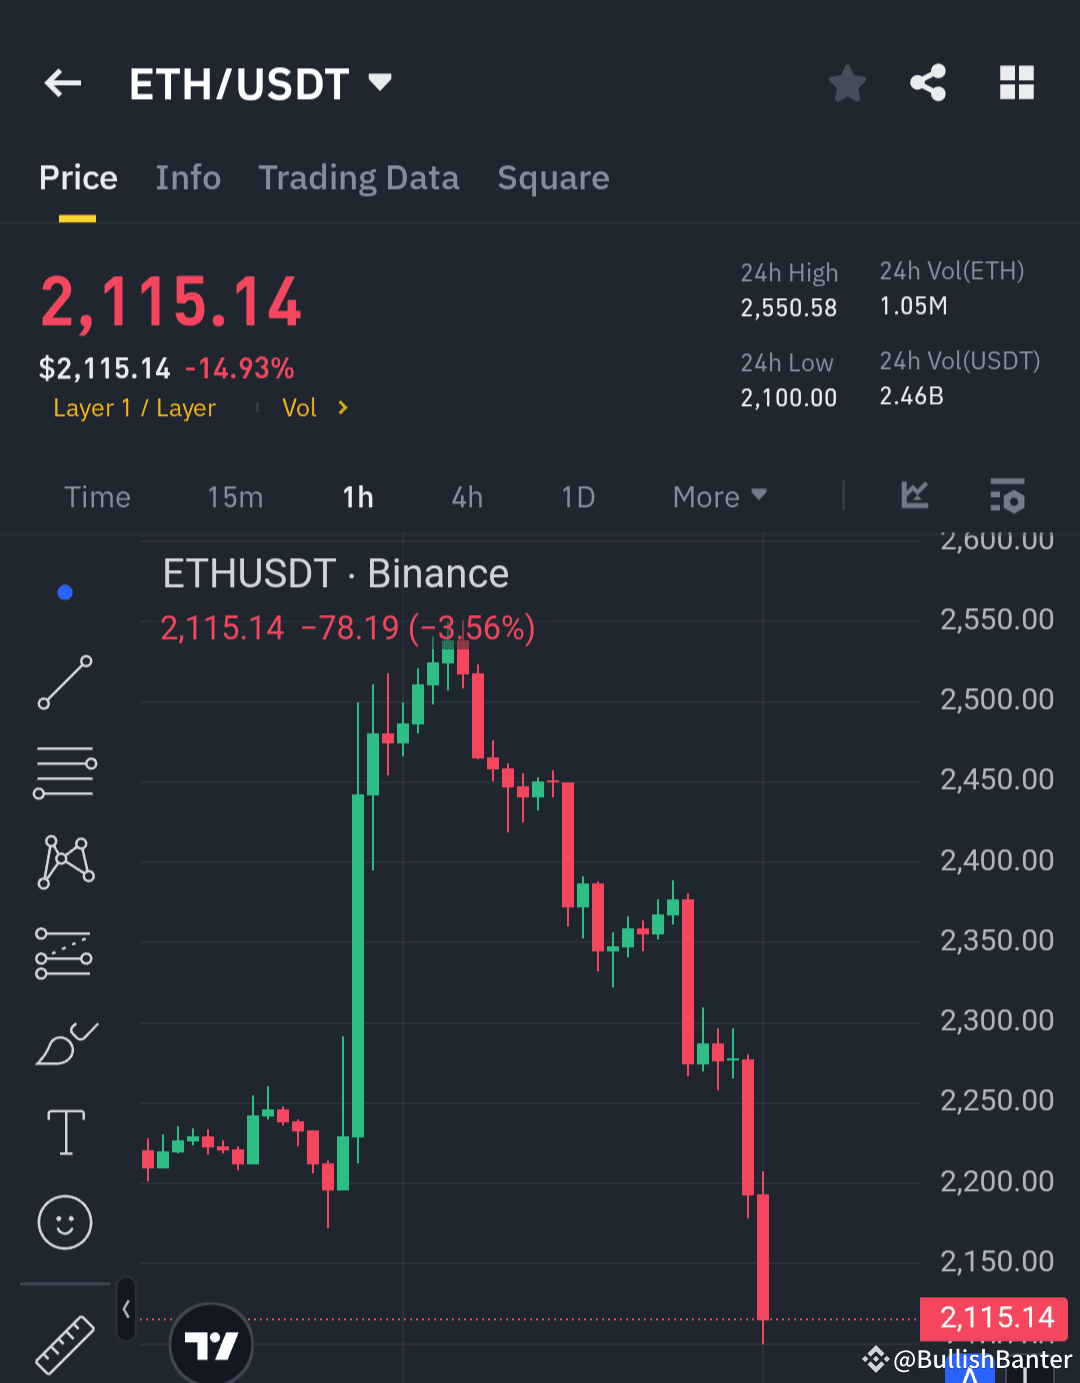Open the Info tab
Viewport: 1080px width, 1383px height.
(188, 178)
